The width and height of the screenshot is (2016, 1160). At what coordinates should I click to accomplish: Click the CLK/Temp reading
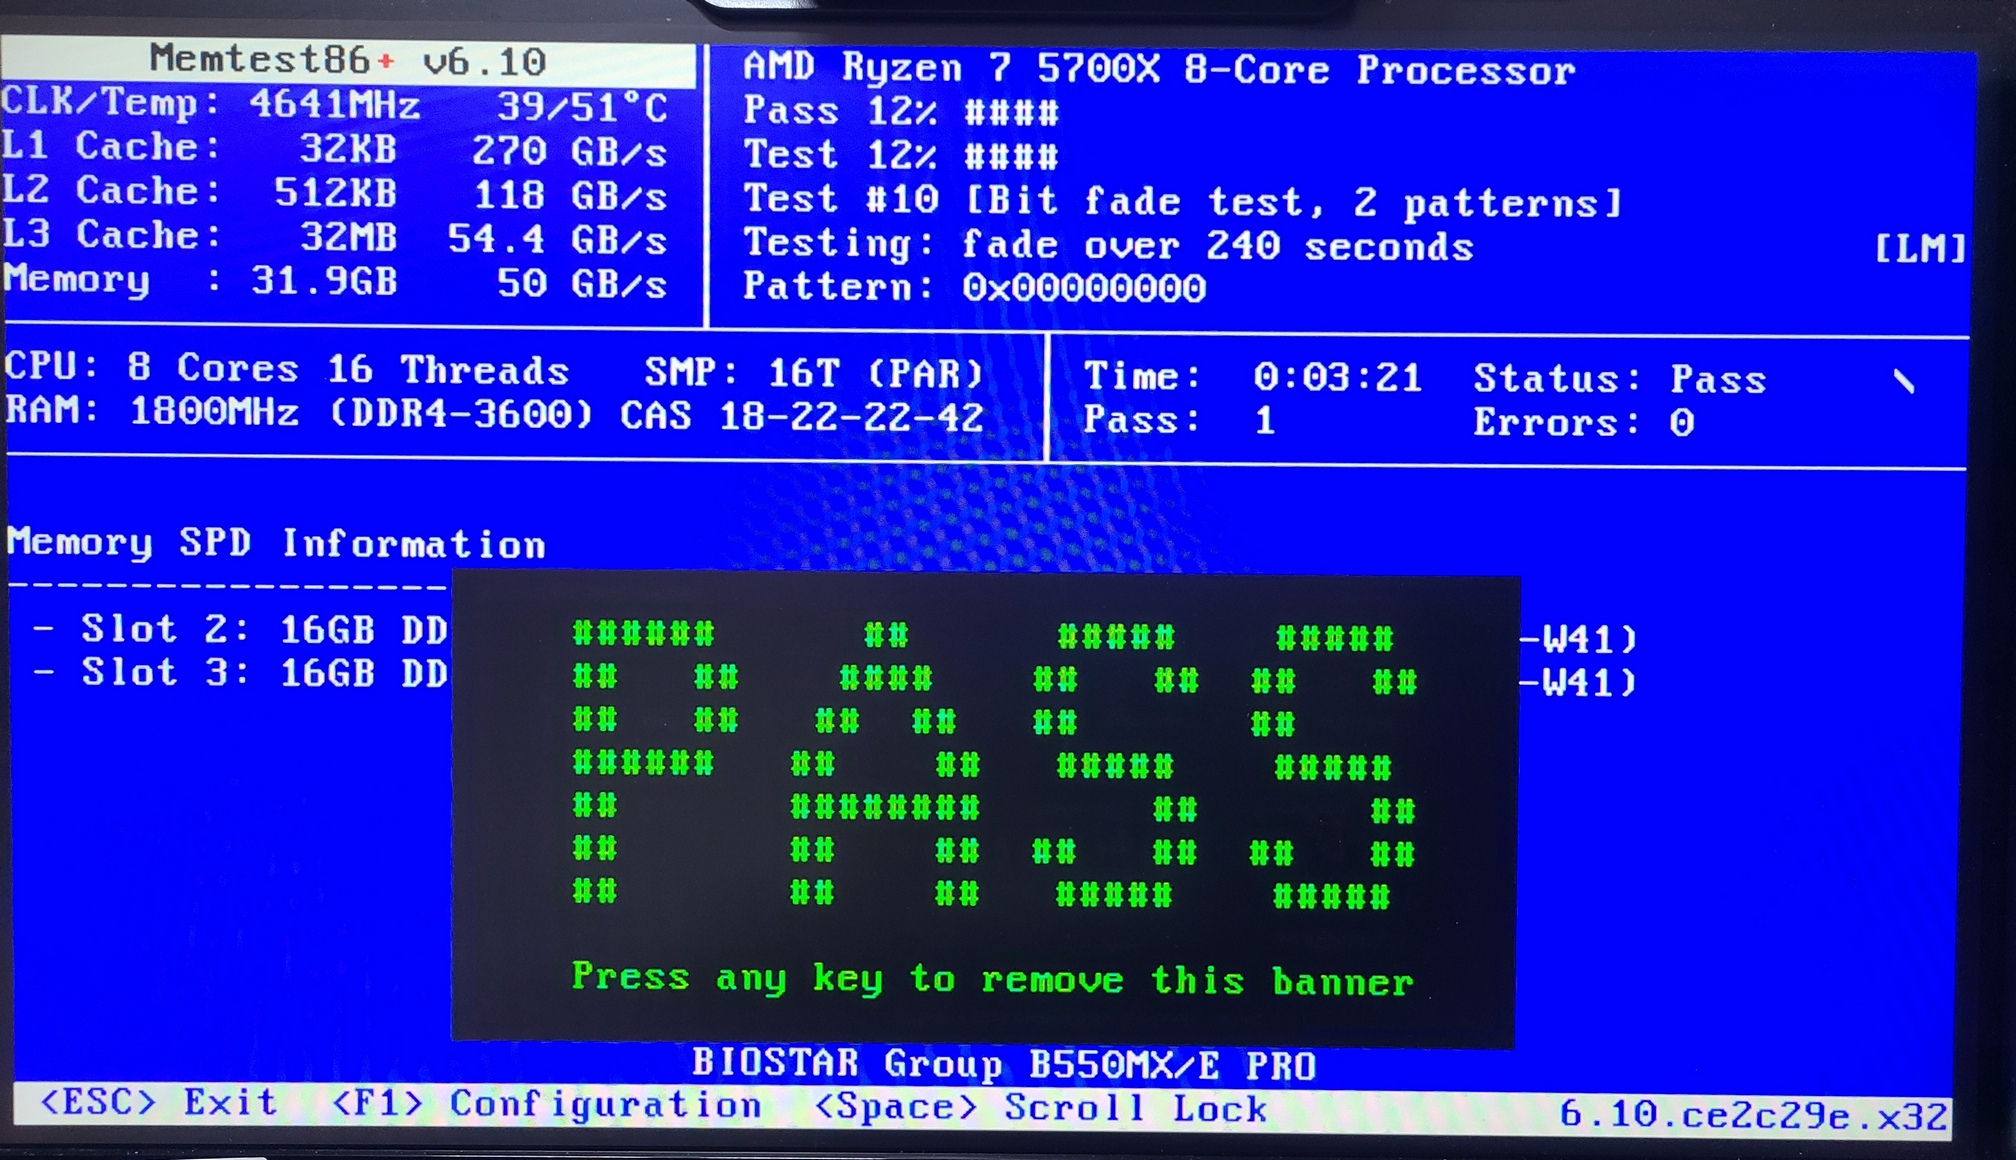point(335,105)
